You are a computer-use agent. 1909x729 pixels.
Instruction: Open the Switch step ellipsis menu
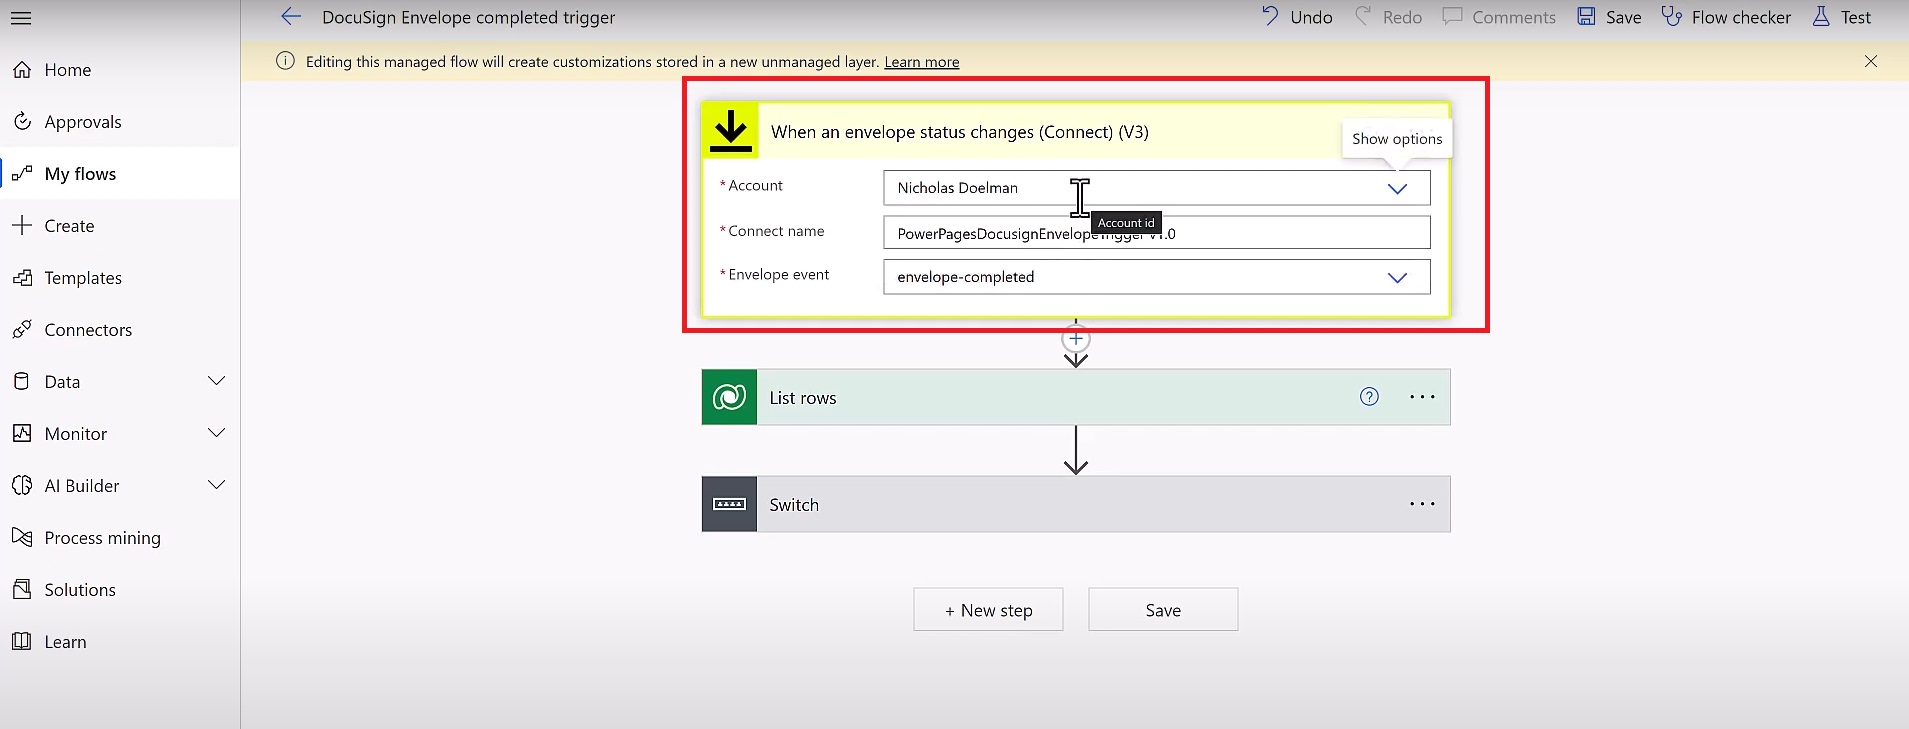(1422, 504)
